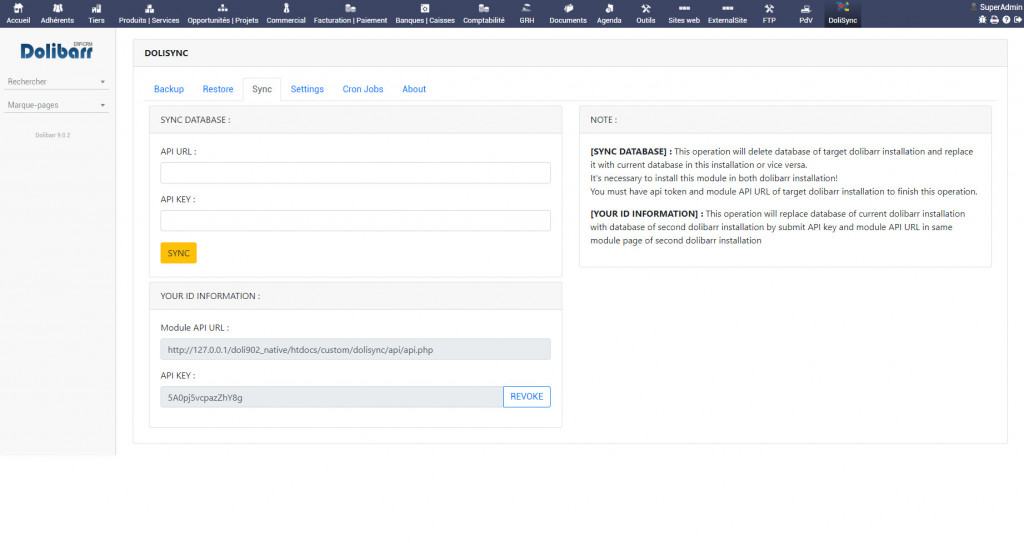Image resolution: width=1024 pixels, height=543 pixels.
Task: Switch to the Restore tab
Action: pyautogui.click(x=217, y=89)
